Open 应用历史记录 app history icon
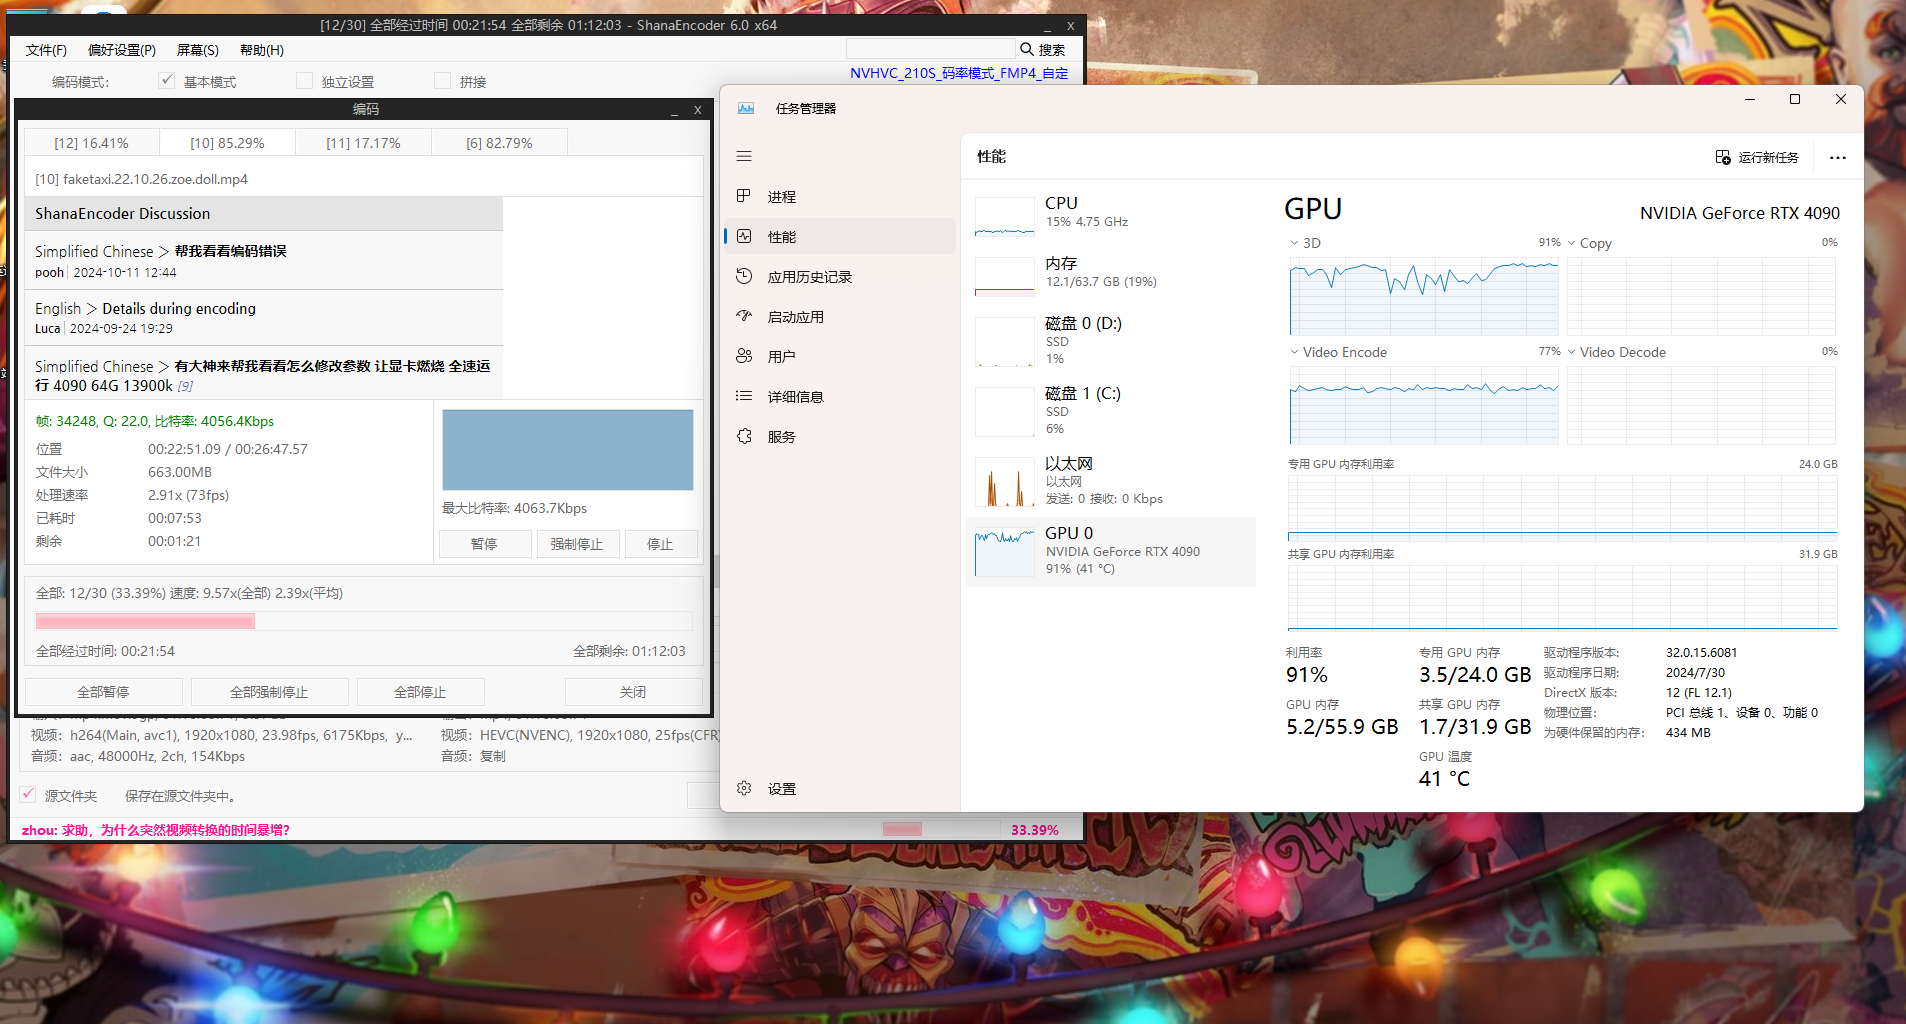Screen dimensions: 1906x1024 (744, 276)
